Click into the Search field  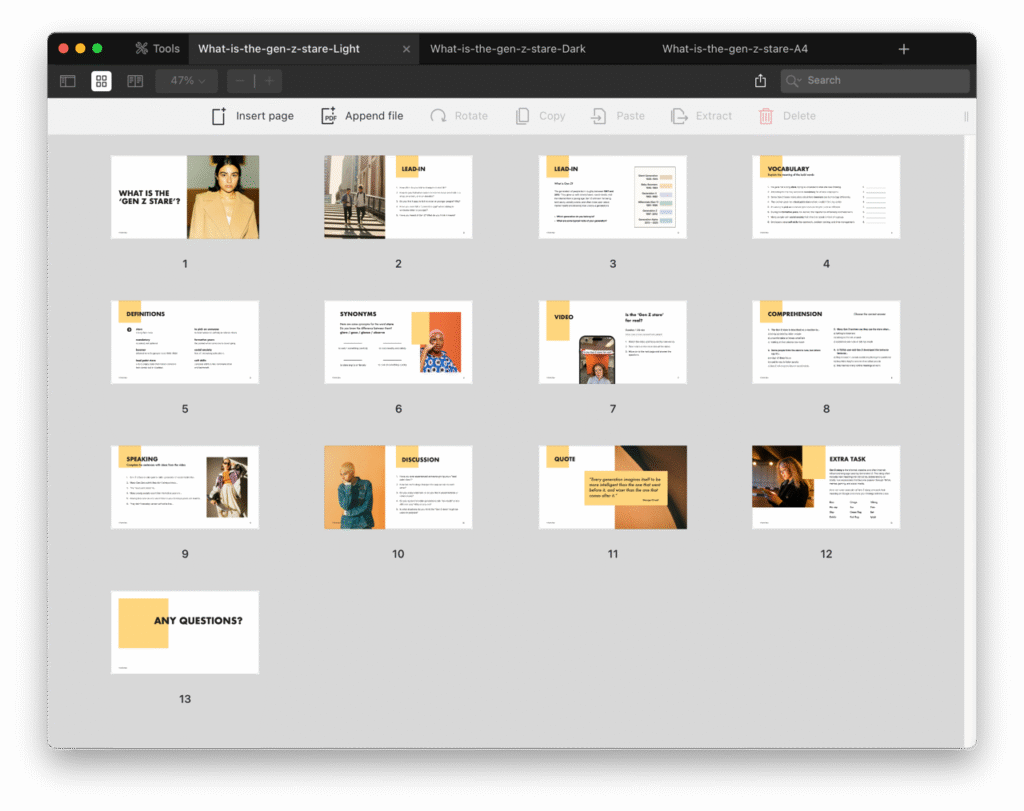pyautogui.click(x=880, y=81)
